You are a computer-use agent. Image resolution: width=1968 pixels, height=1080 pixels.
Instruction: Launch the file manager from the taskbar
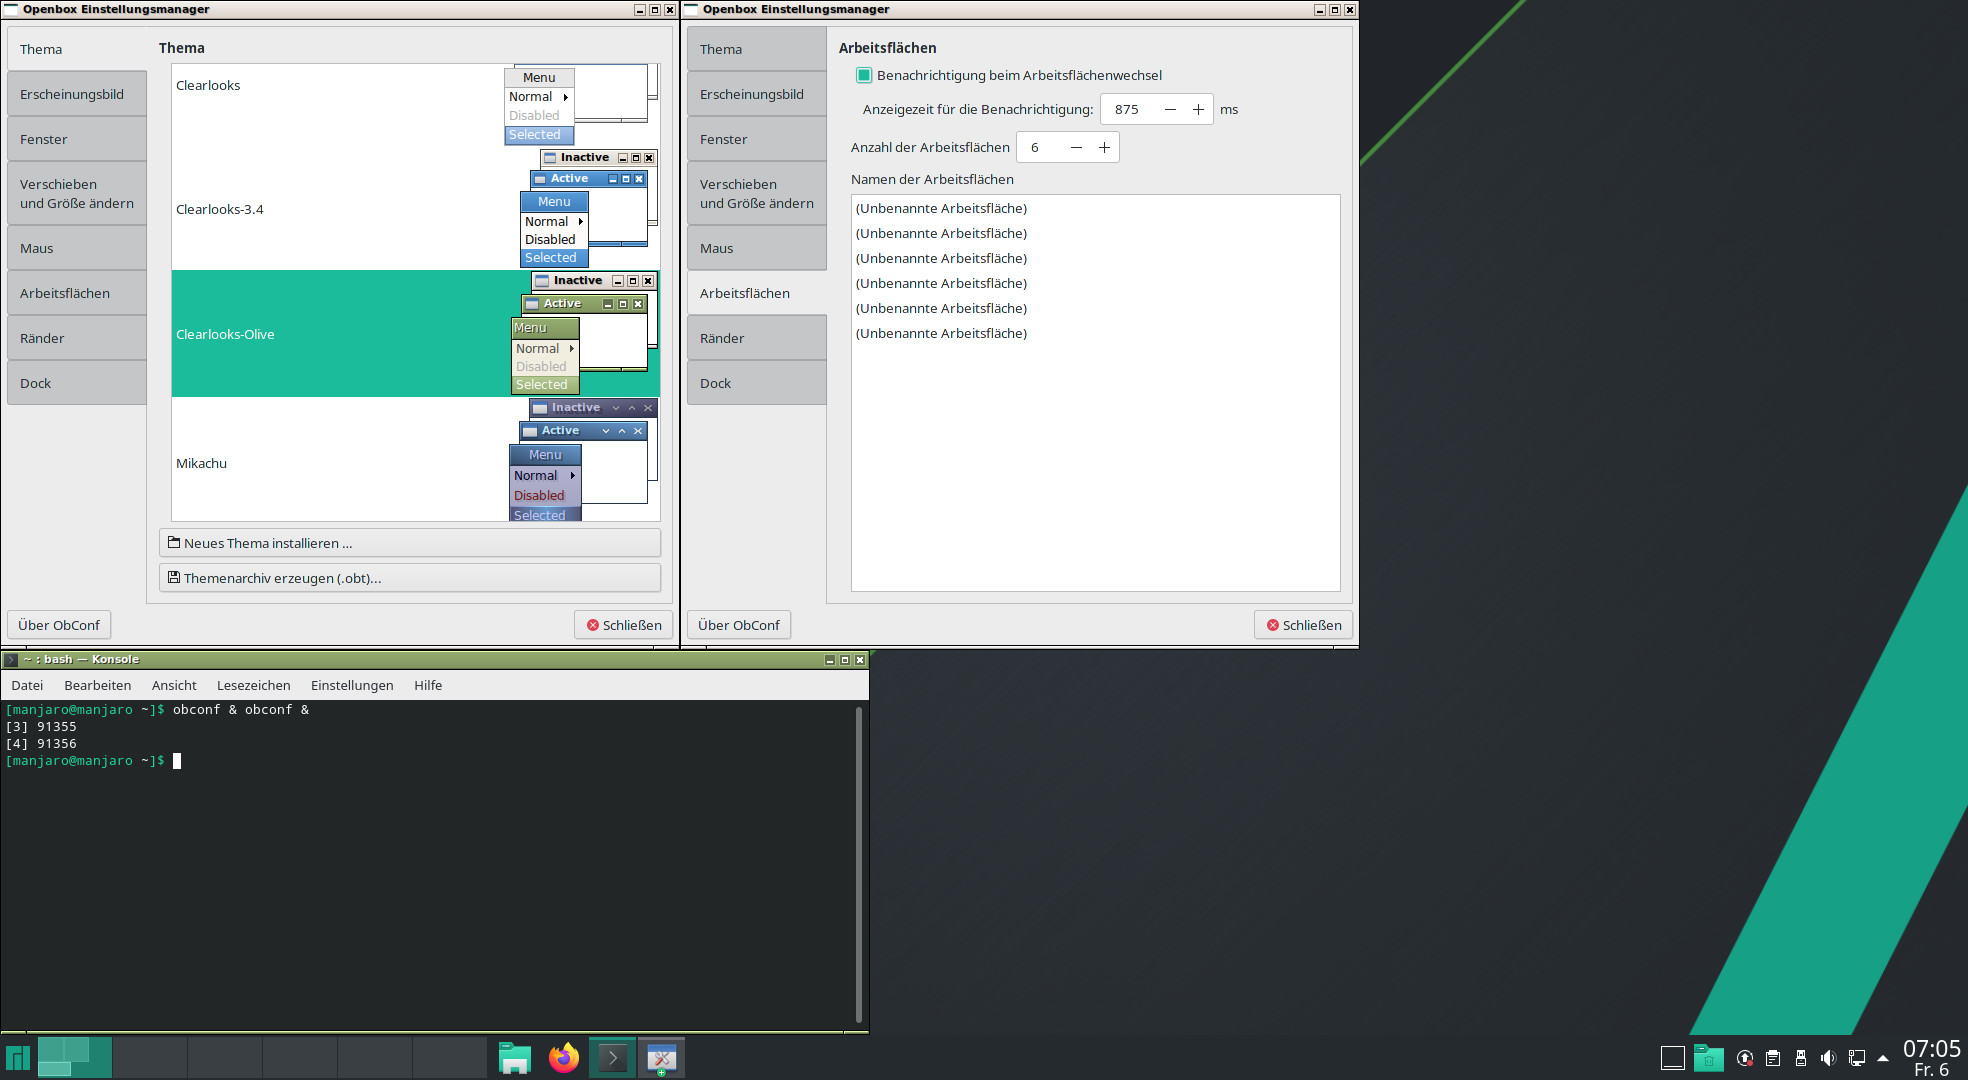click(x=515, y=1058)
